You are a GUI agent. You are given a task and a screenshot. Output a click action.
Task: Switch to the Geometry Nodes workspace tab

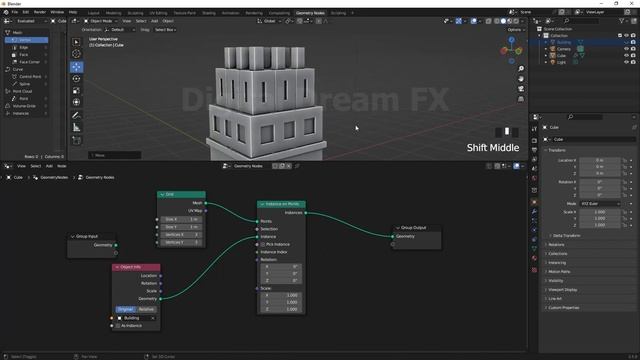click(x=310, y=13)
